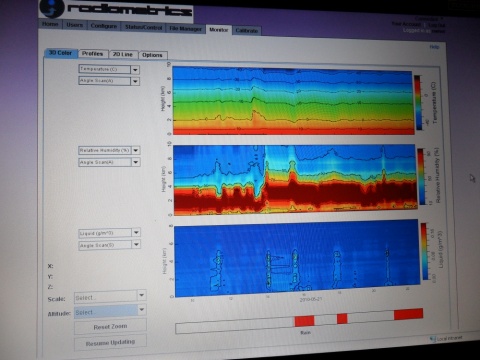The height and width of the screenshot is (360, 480).
Task: Open the File Manager tab
Action: [185, 29]
